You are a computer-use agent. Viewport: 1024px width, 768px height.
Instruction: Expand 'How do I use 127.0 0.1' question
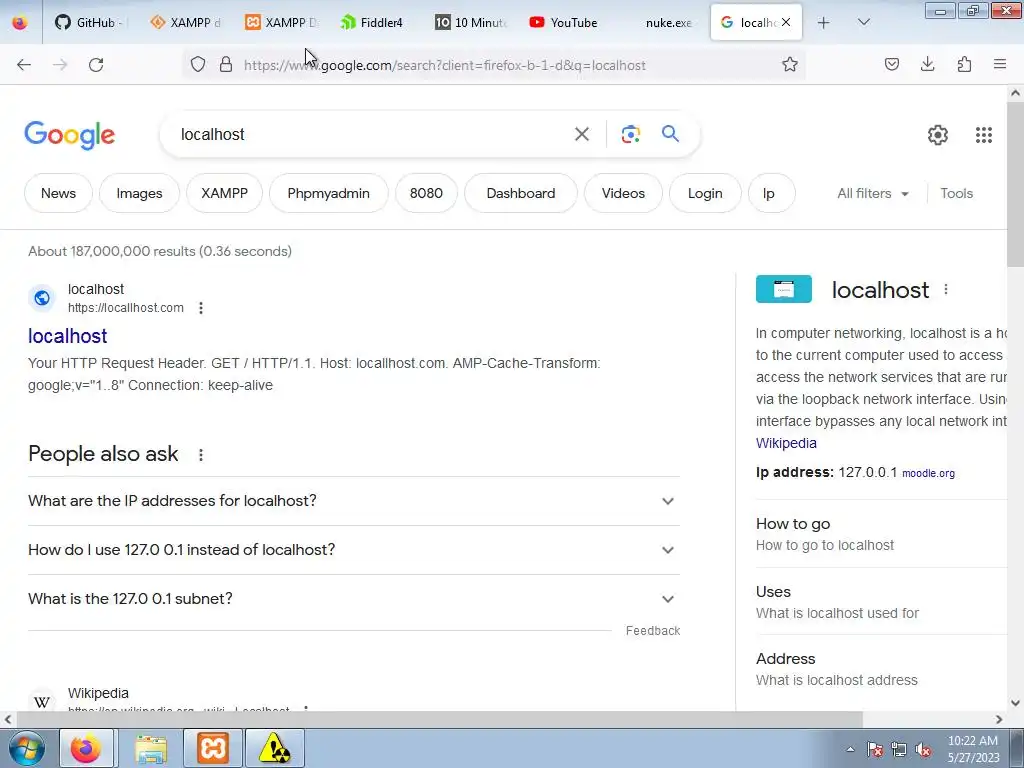coord(354,550)
